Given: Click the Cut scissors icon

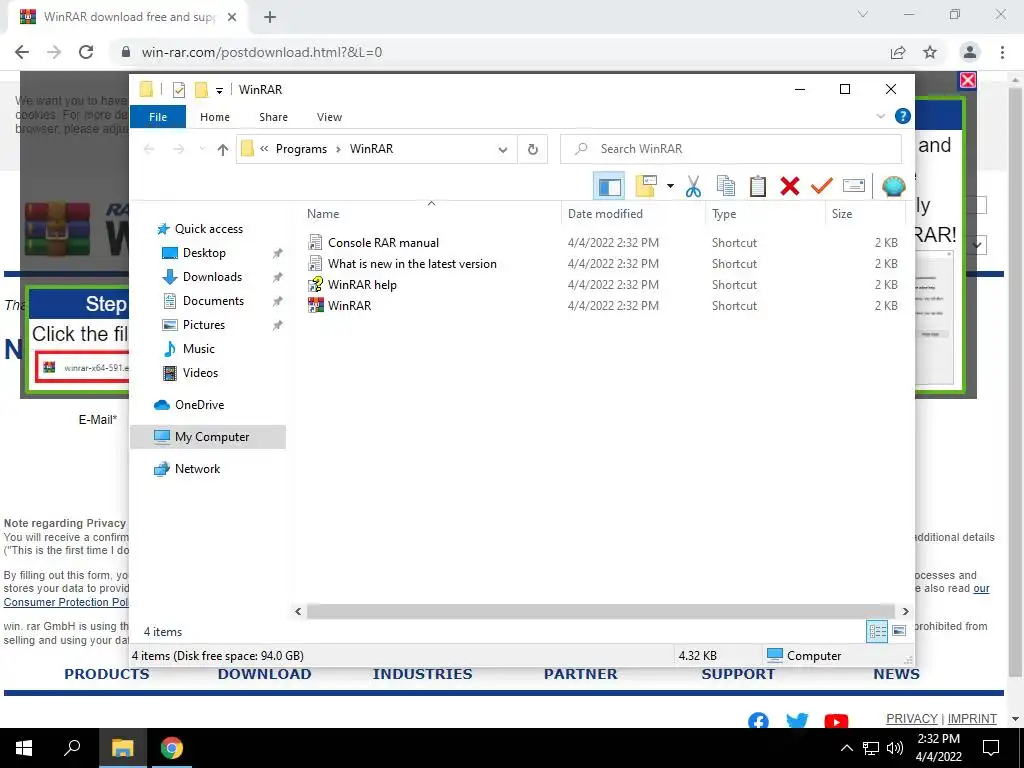Looking at the screenshot, I should [x=693, y=186].
